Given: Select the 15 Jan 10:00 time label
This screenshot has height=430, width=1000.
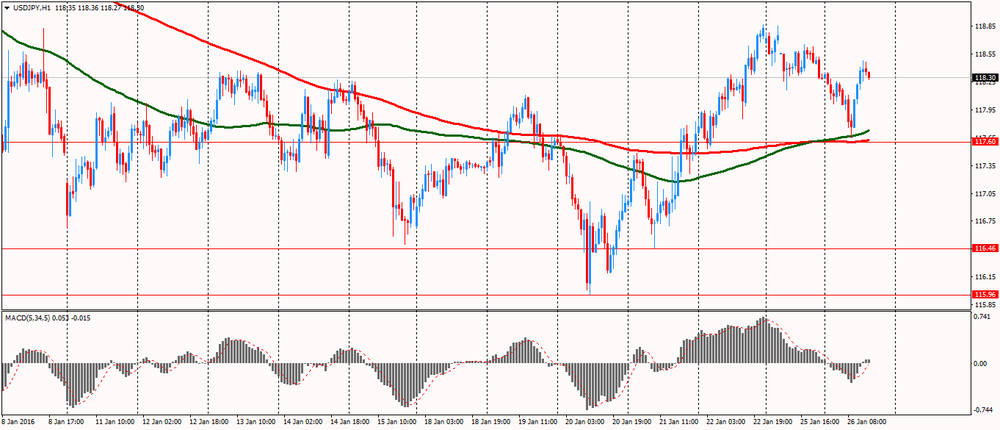Looking at the screenshot, I should click(x=395, y=421).
